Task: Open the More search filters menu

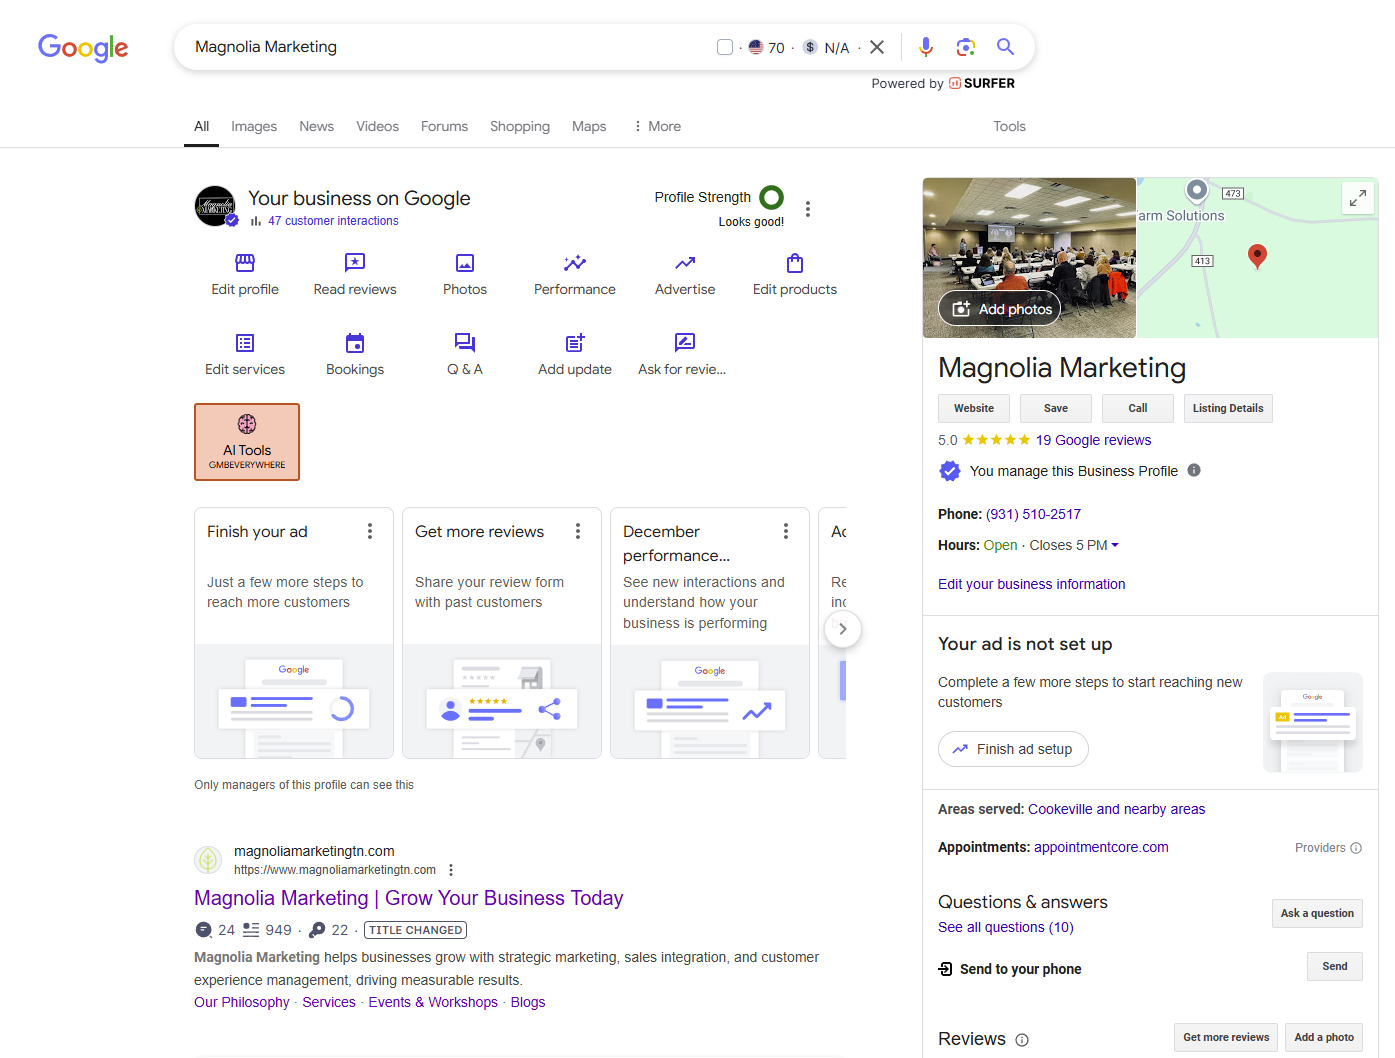Action: [657, 126]
